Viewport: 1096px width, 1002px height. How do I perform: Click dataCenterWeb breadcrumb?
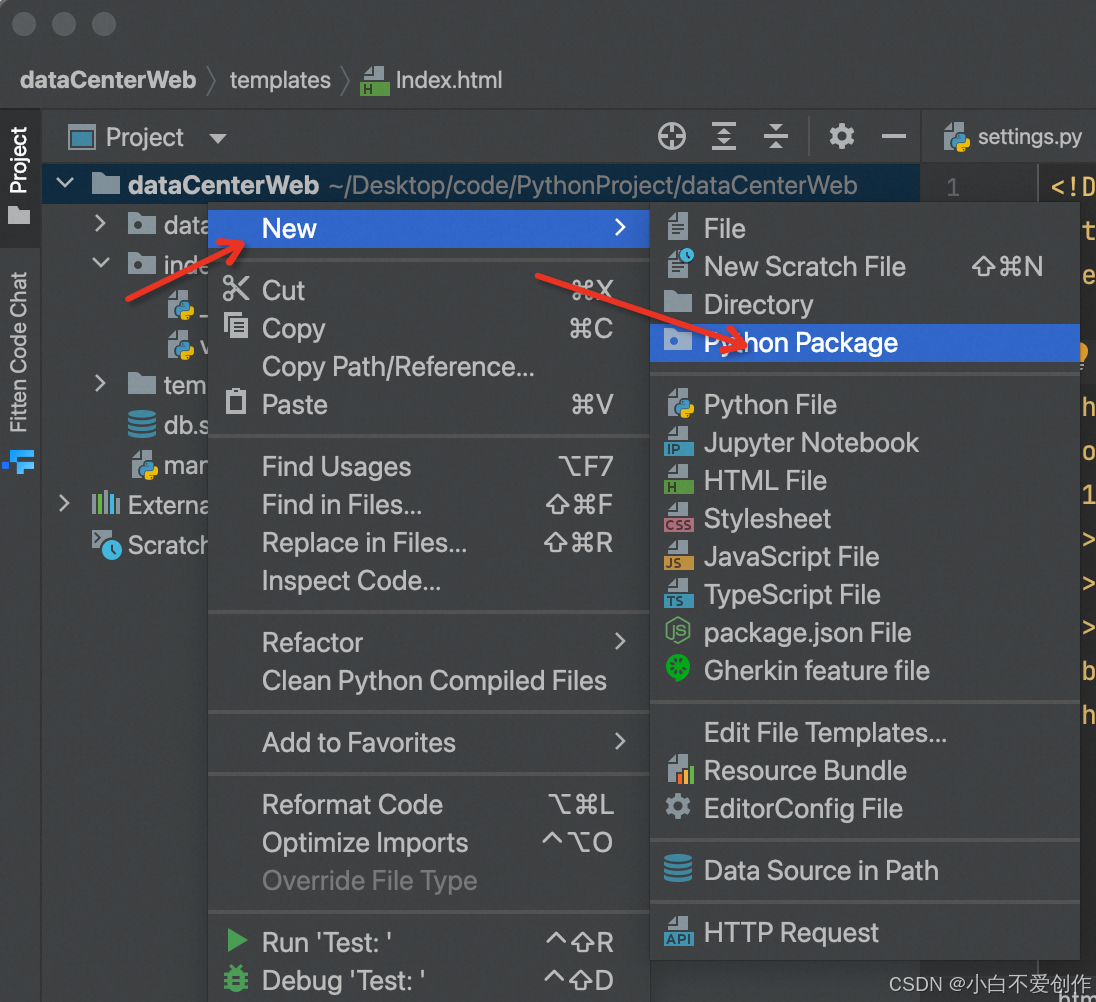108,80
